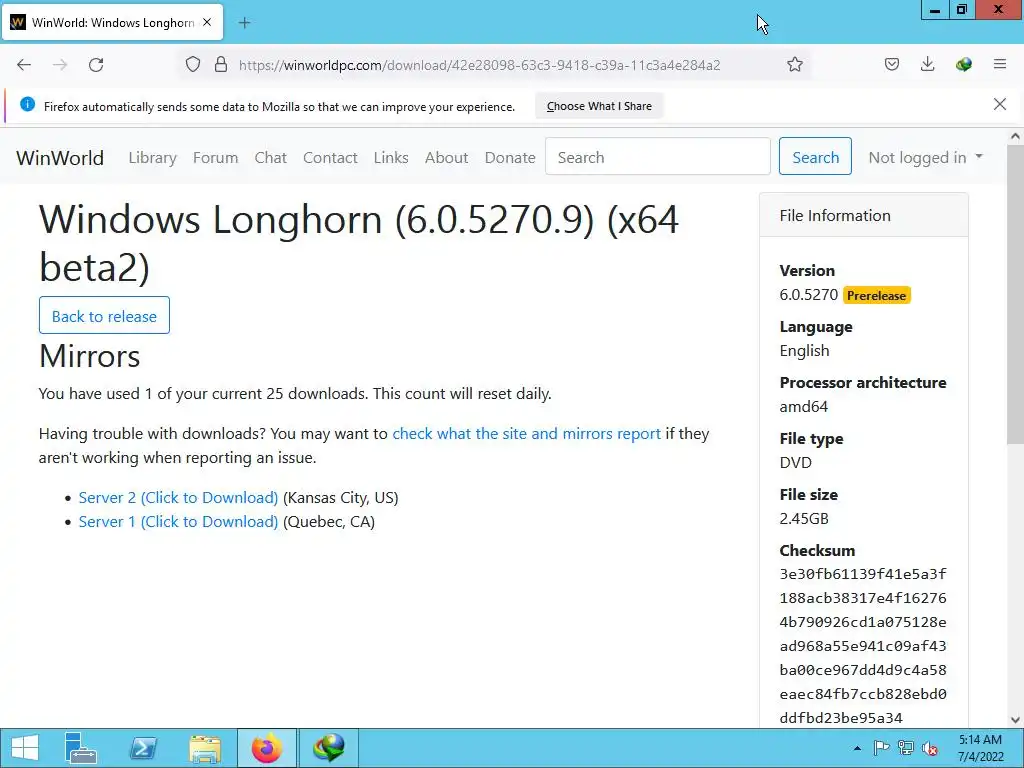Image resolution: width=1024 pixels, height=768 pixels.
Task: Open the Windows Start menu
Action: click(25, 748)
